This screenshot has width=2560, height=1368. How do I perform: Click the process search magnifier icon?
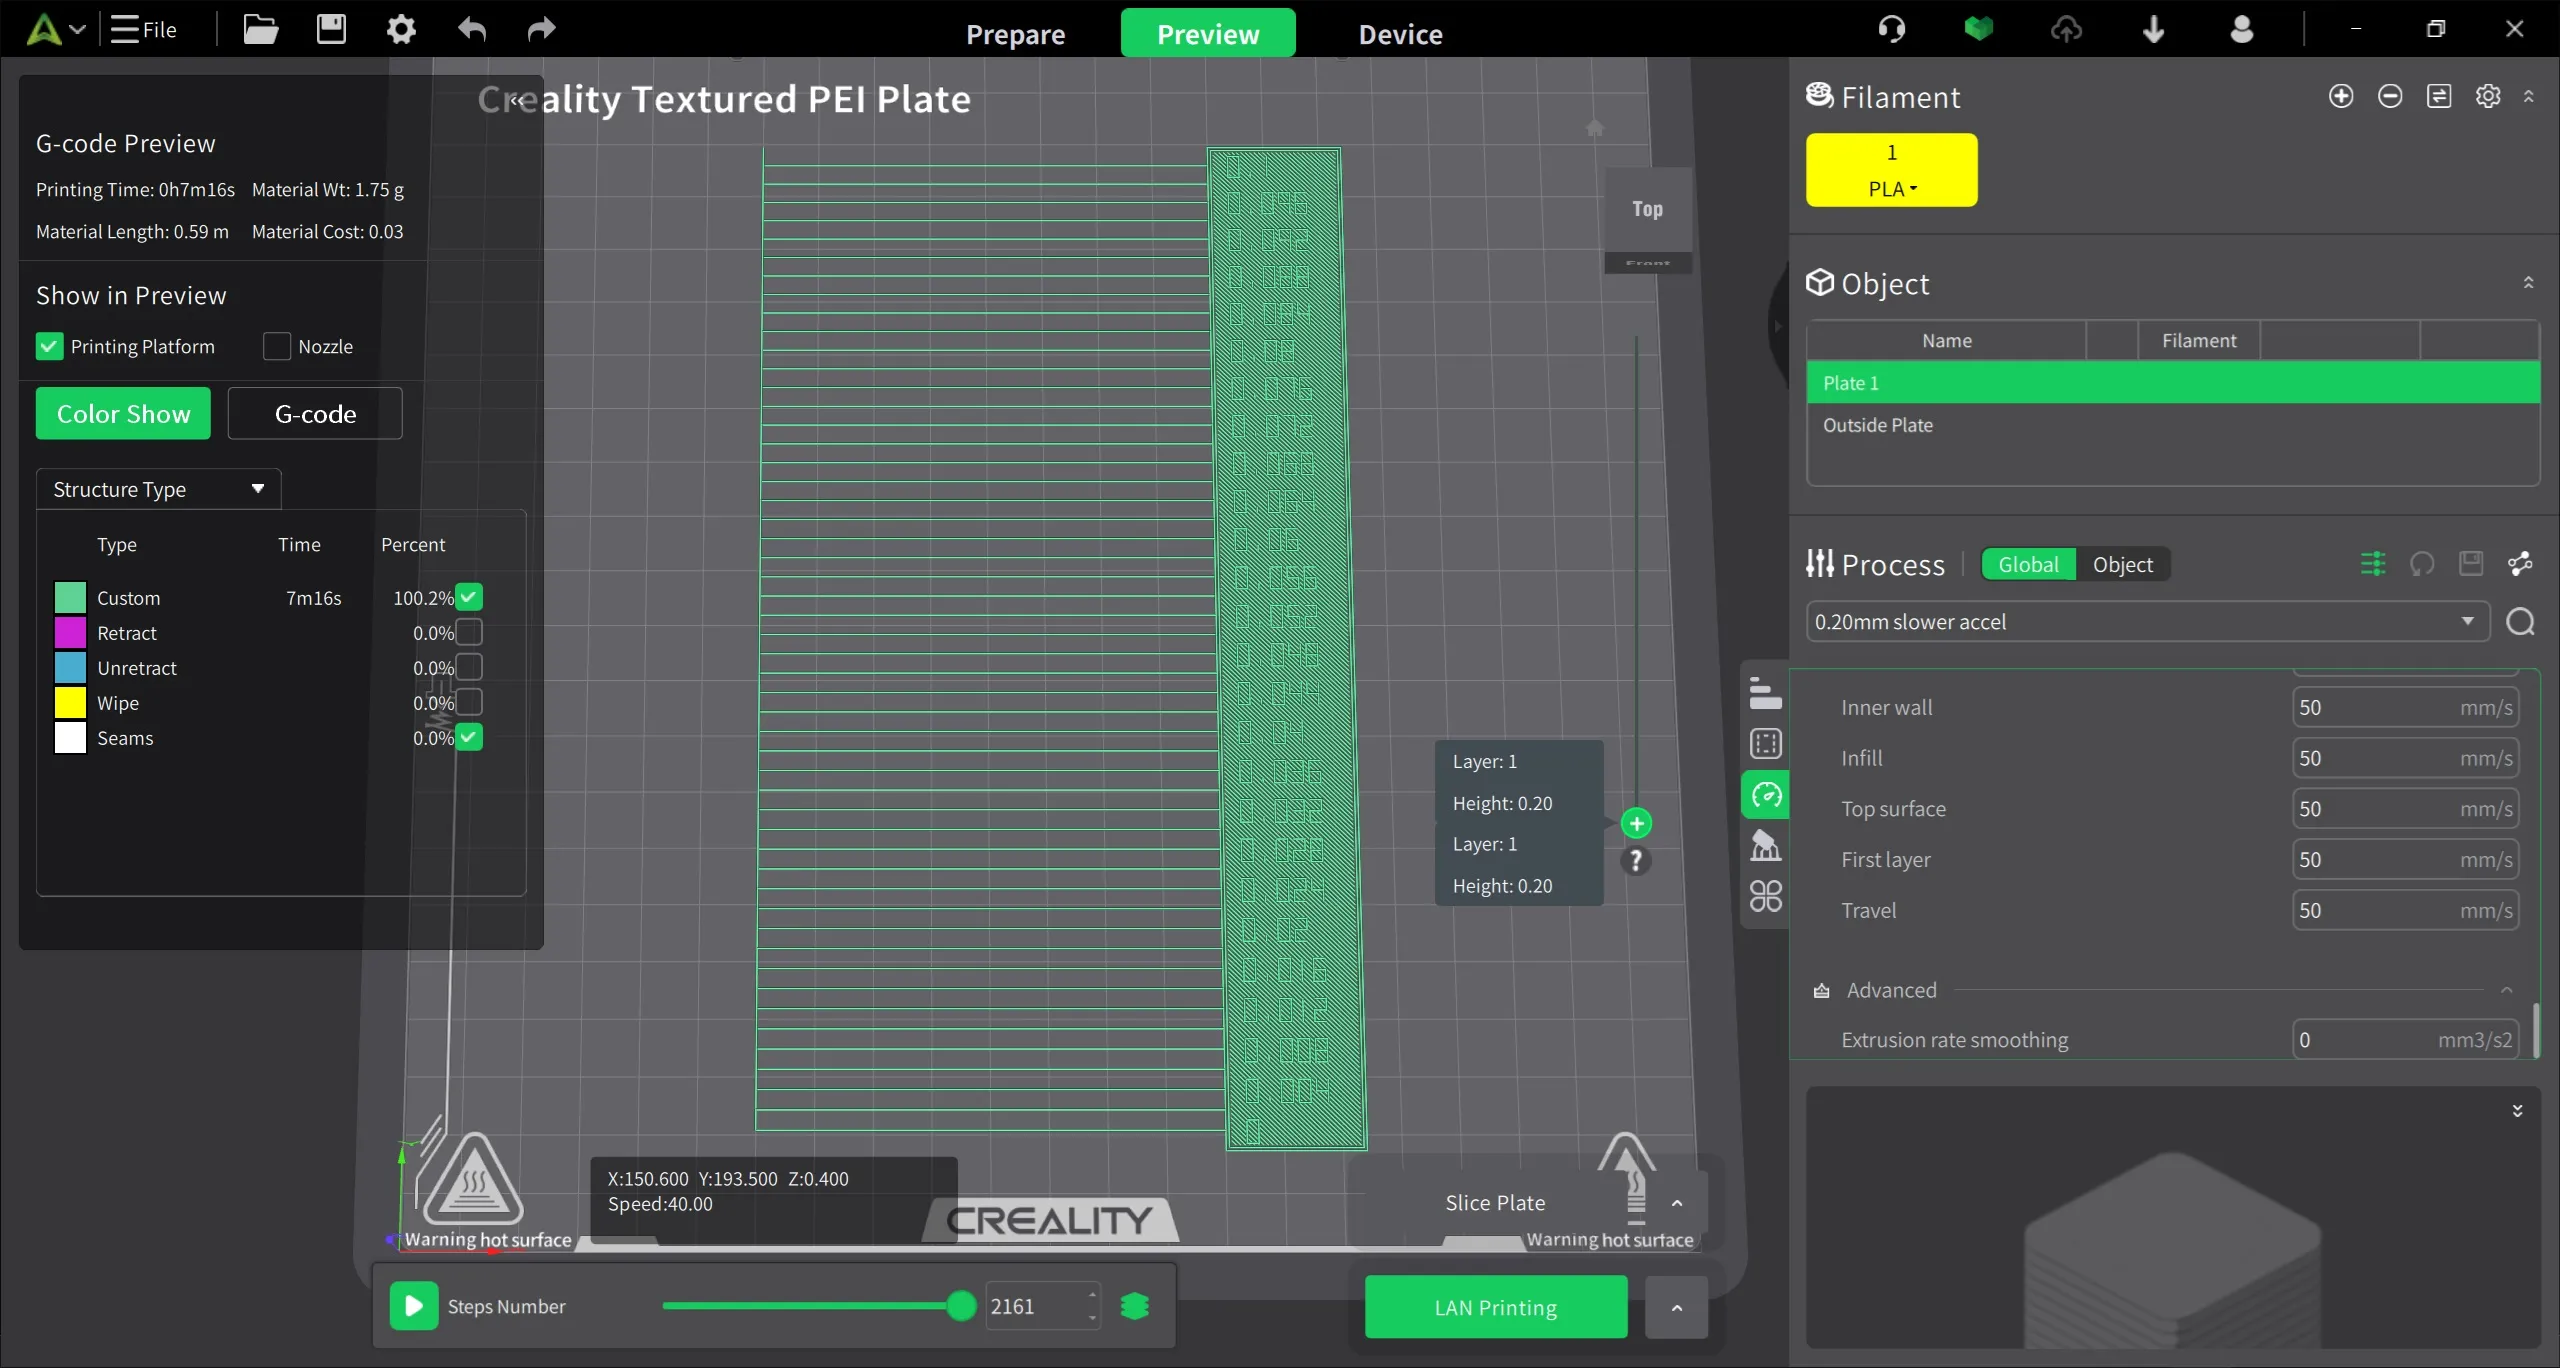2520,622
